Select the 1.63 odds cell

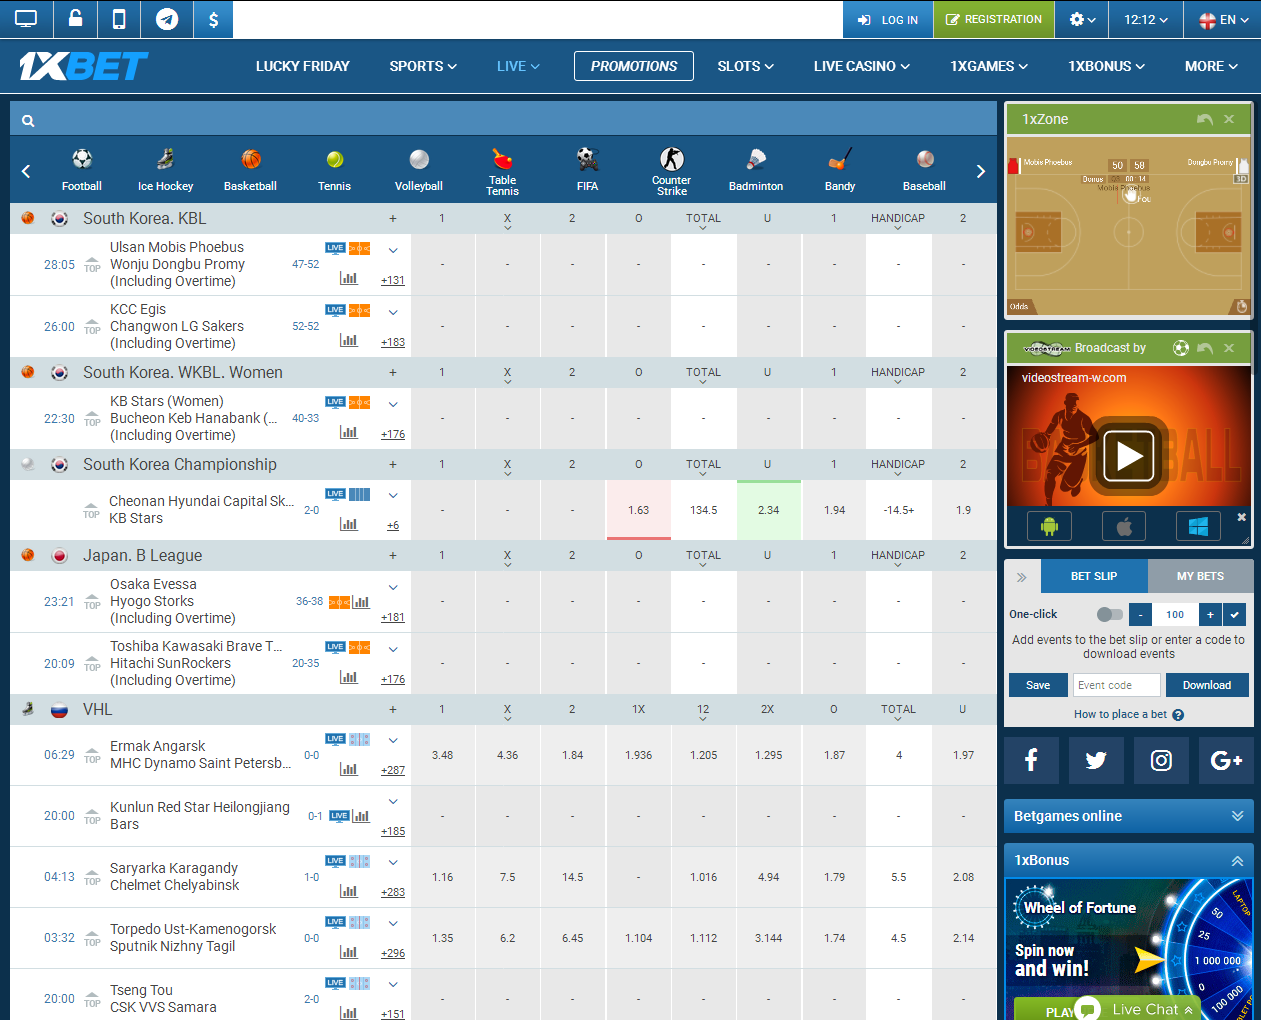coord(638,510)
